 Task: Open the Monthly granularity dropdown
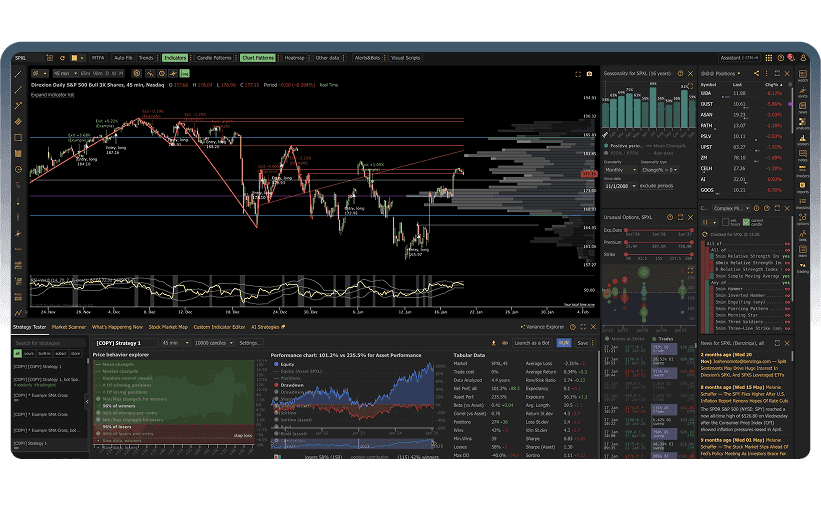(x=619, y=172)
